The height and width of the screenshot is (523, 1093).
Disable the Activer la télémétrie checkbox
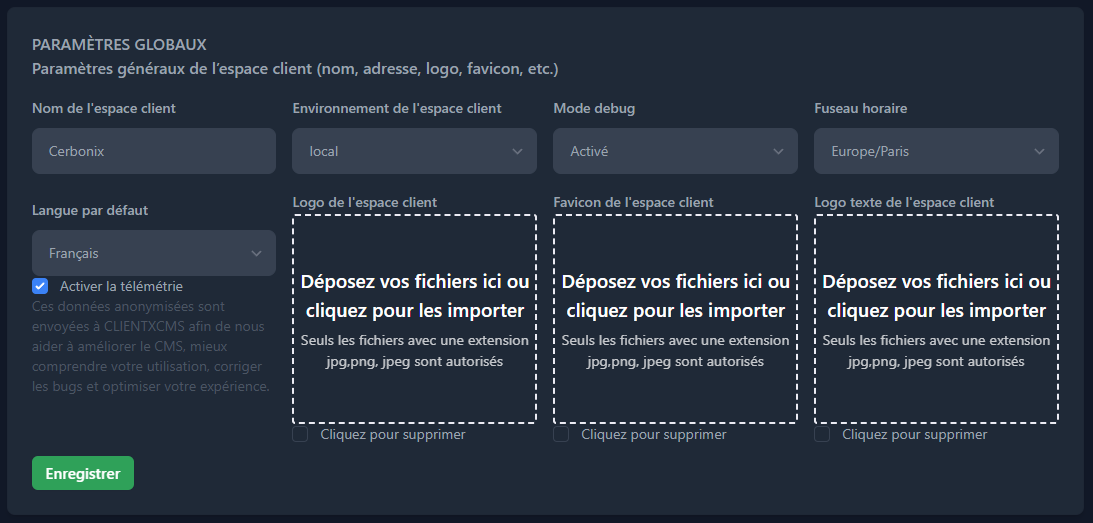40,286
